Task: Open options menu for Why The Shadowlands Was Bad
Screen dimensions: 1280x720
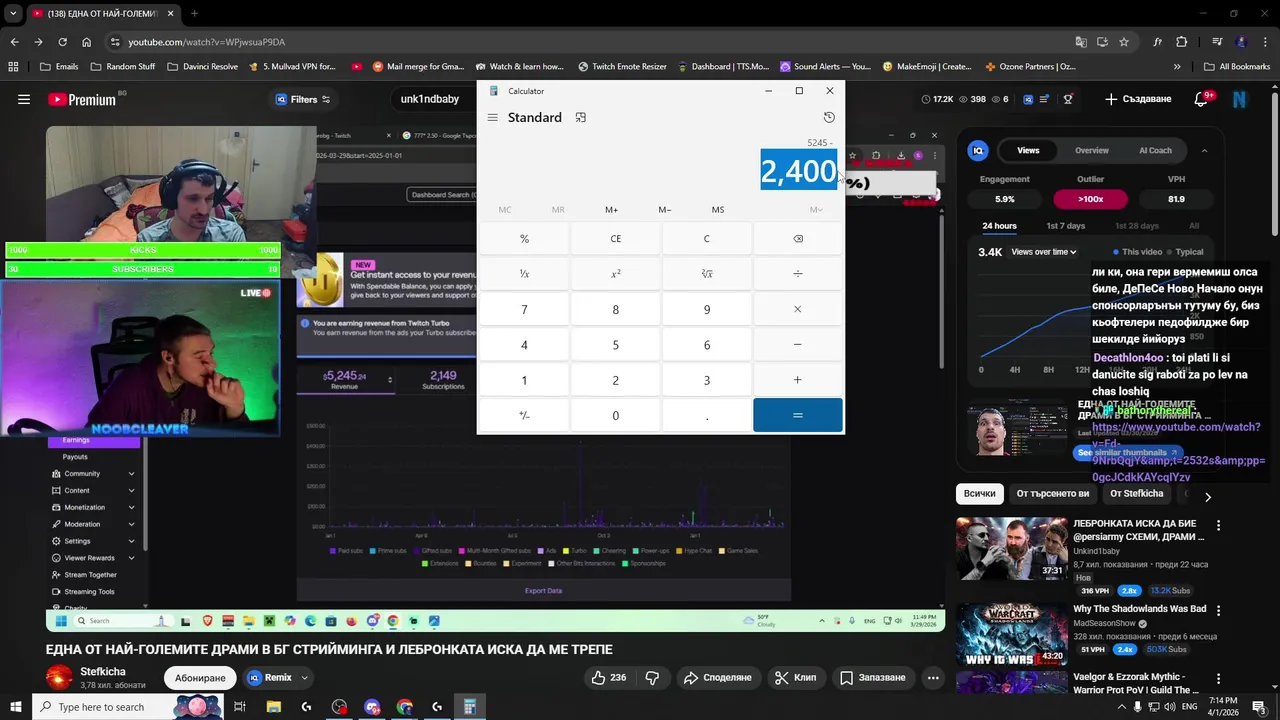Action: pos(1218,610)
